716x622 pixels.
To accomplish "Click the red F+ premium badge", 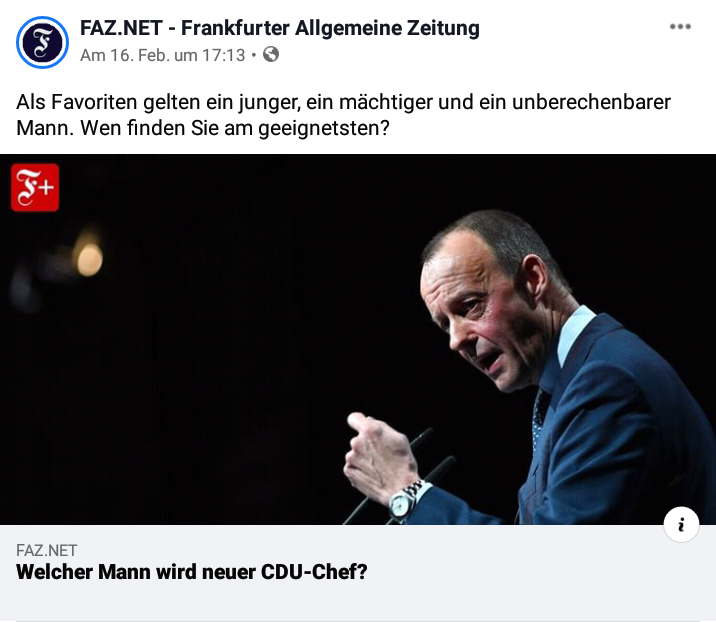I will (35, 188).
